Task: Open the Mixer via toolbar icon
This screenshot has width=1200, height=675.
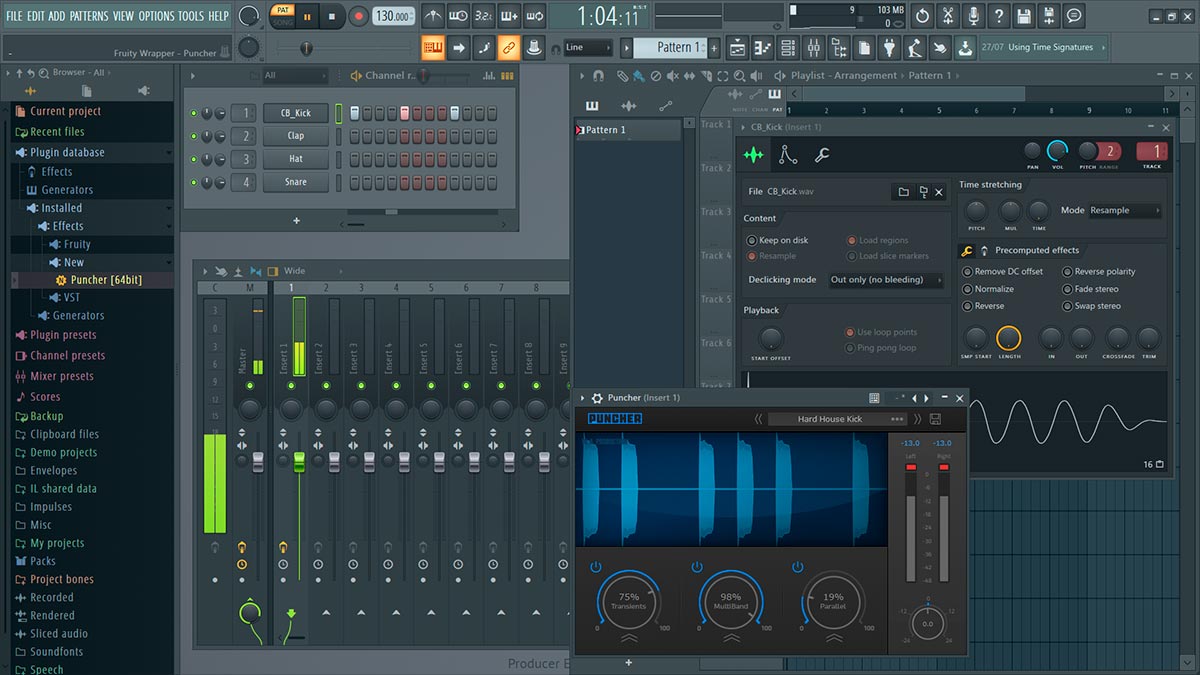Action: 813,47
